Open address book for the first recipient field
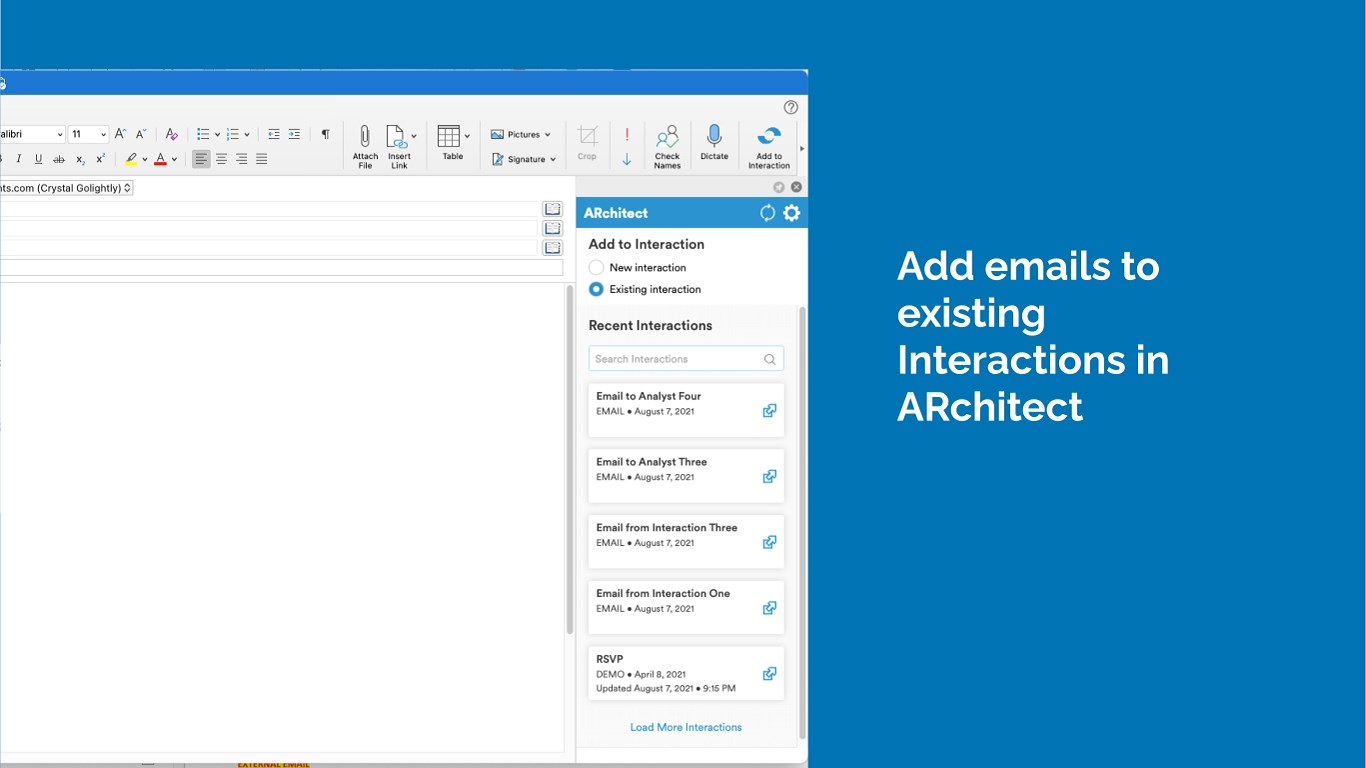The image size is (1366, 768). [x=552, y=209]
